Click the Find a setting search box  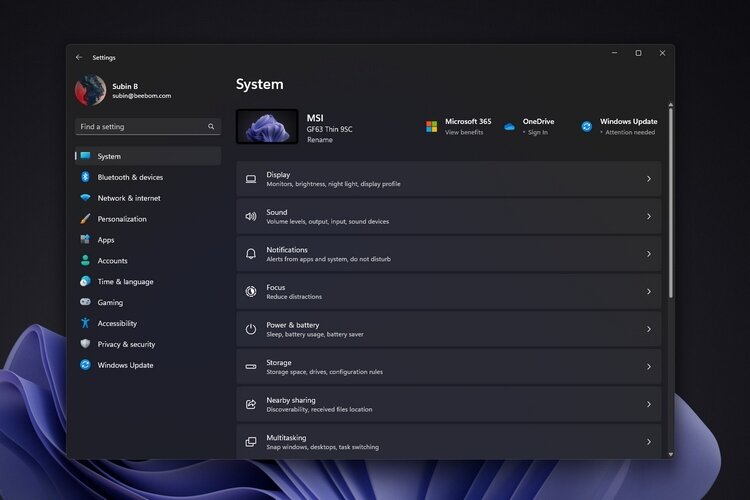[148, 126]
